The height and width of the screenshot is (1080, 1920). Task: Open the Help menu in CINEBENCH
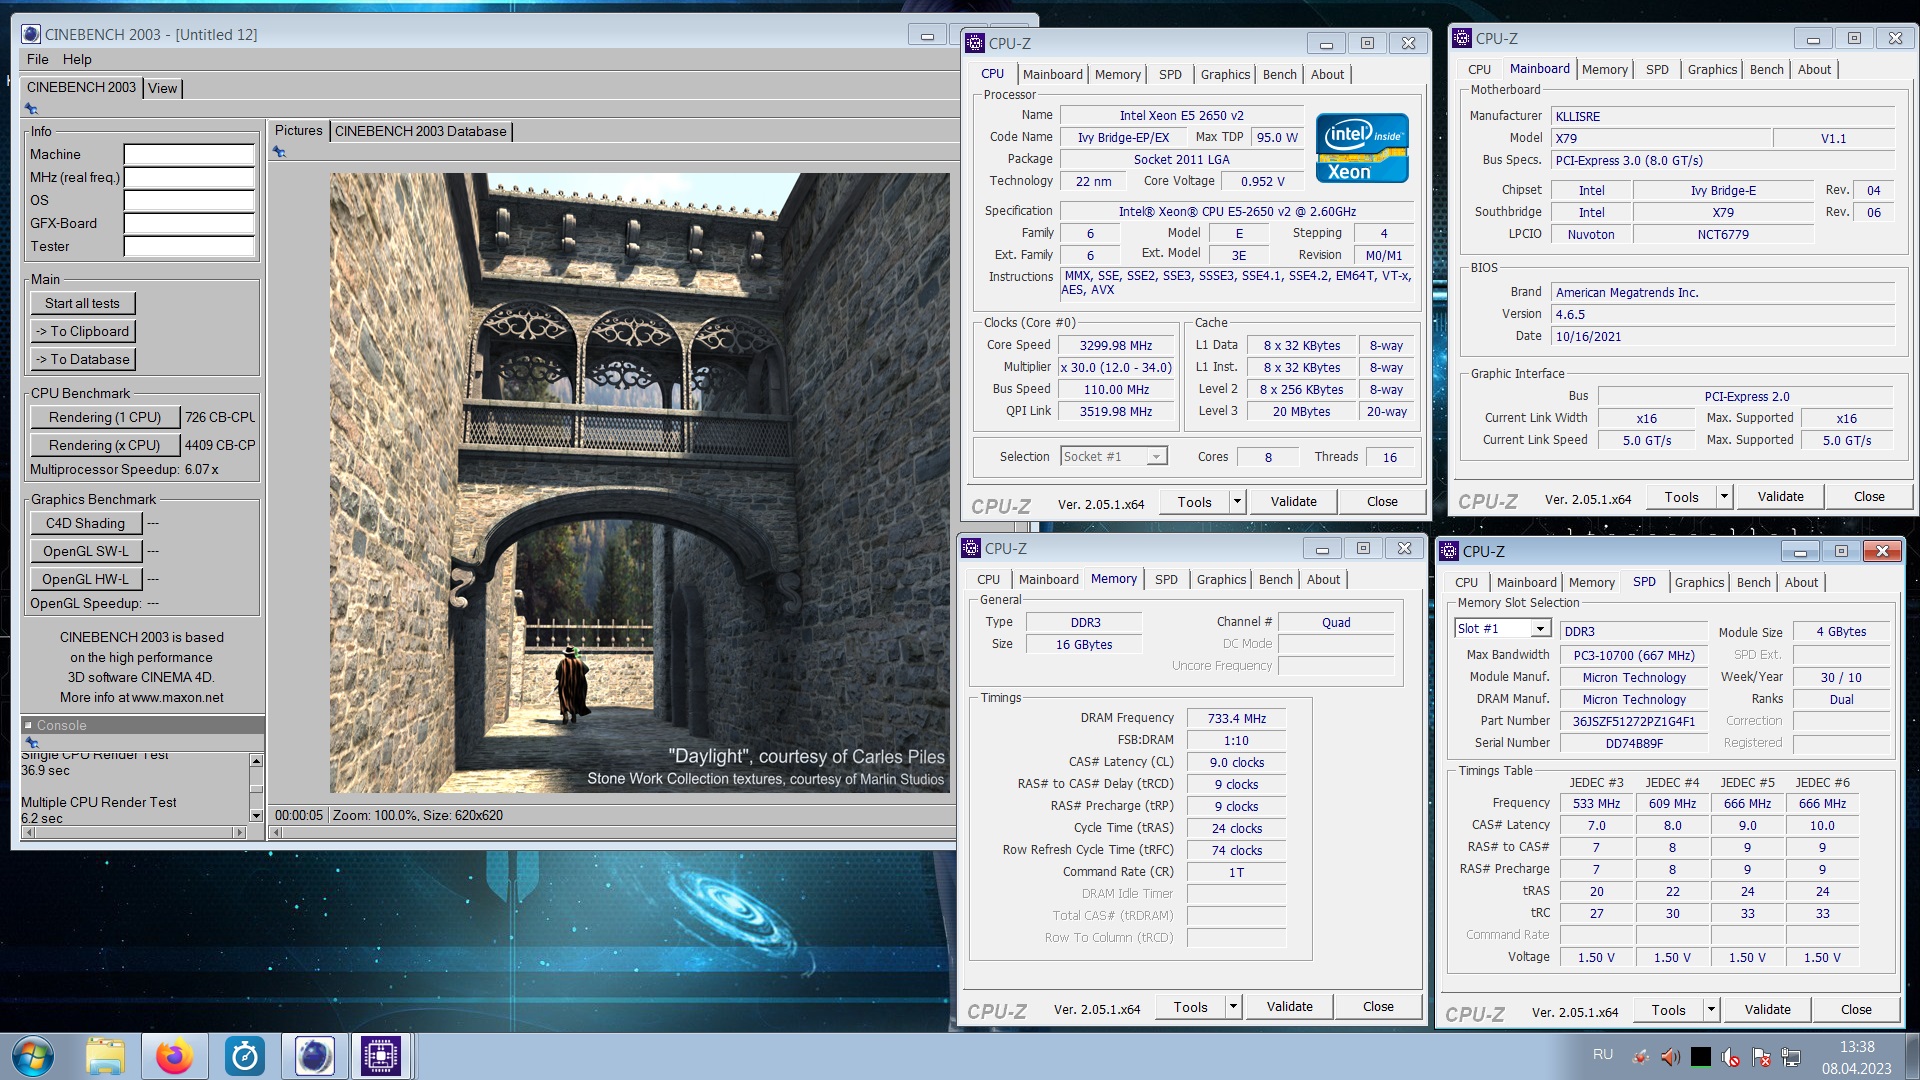[x=77, y=59]
